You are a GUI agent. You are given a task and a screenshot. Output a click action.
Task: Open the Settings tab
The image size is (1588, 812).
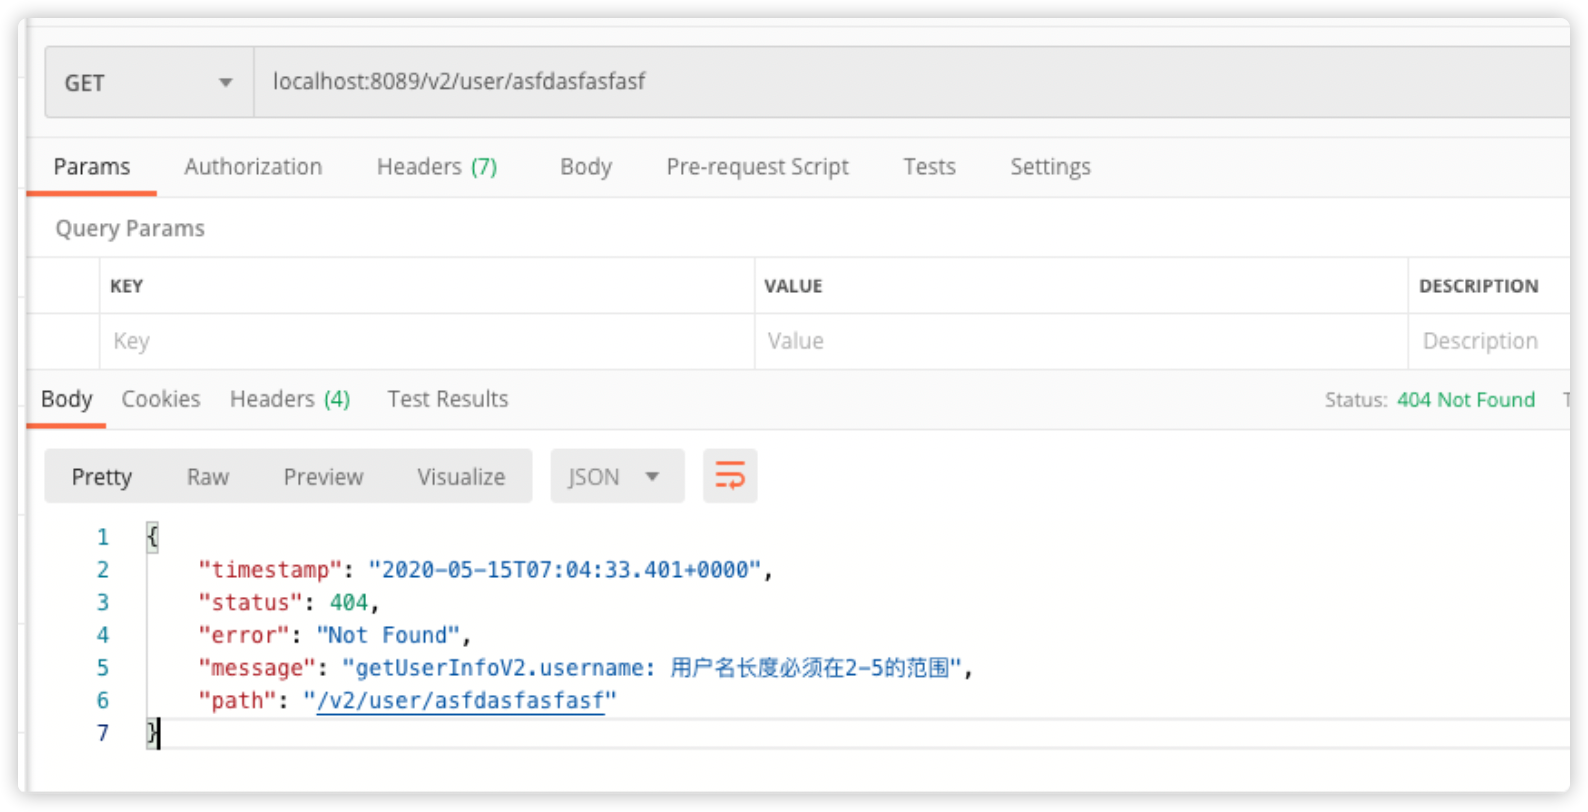click(x=1050, y=167)
